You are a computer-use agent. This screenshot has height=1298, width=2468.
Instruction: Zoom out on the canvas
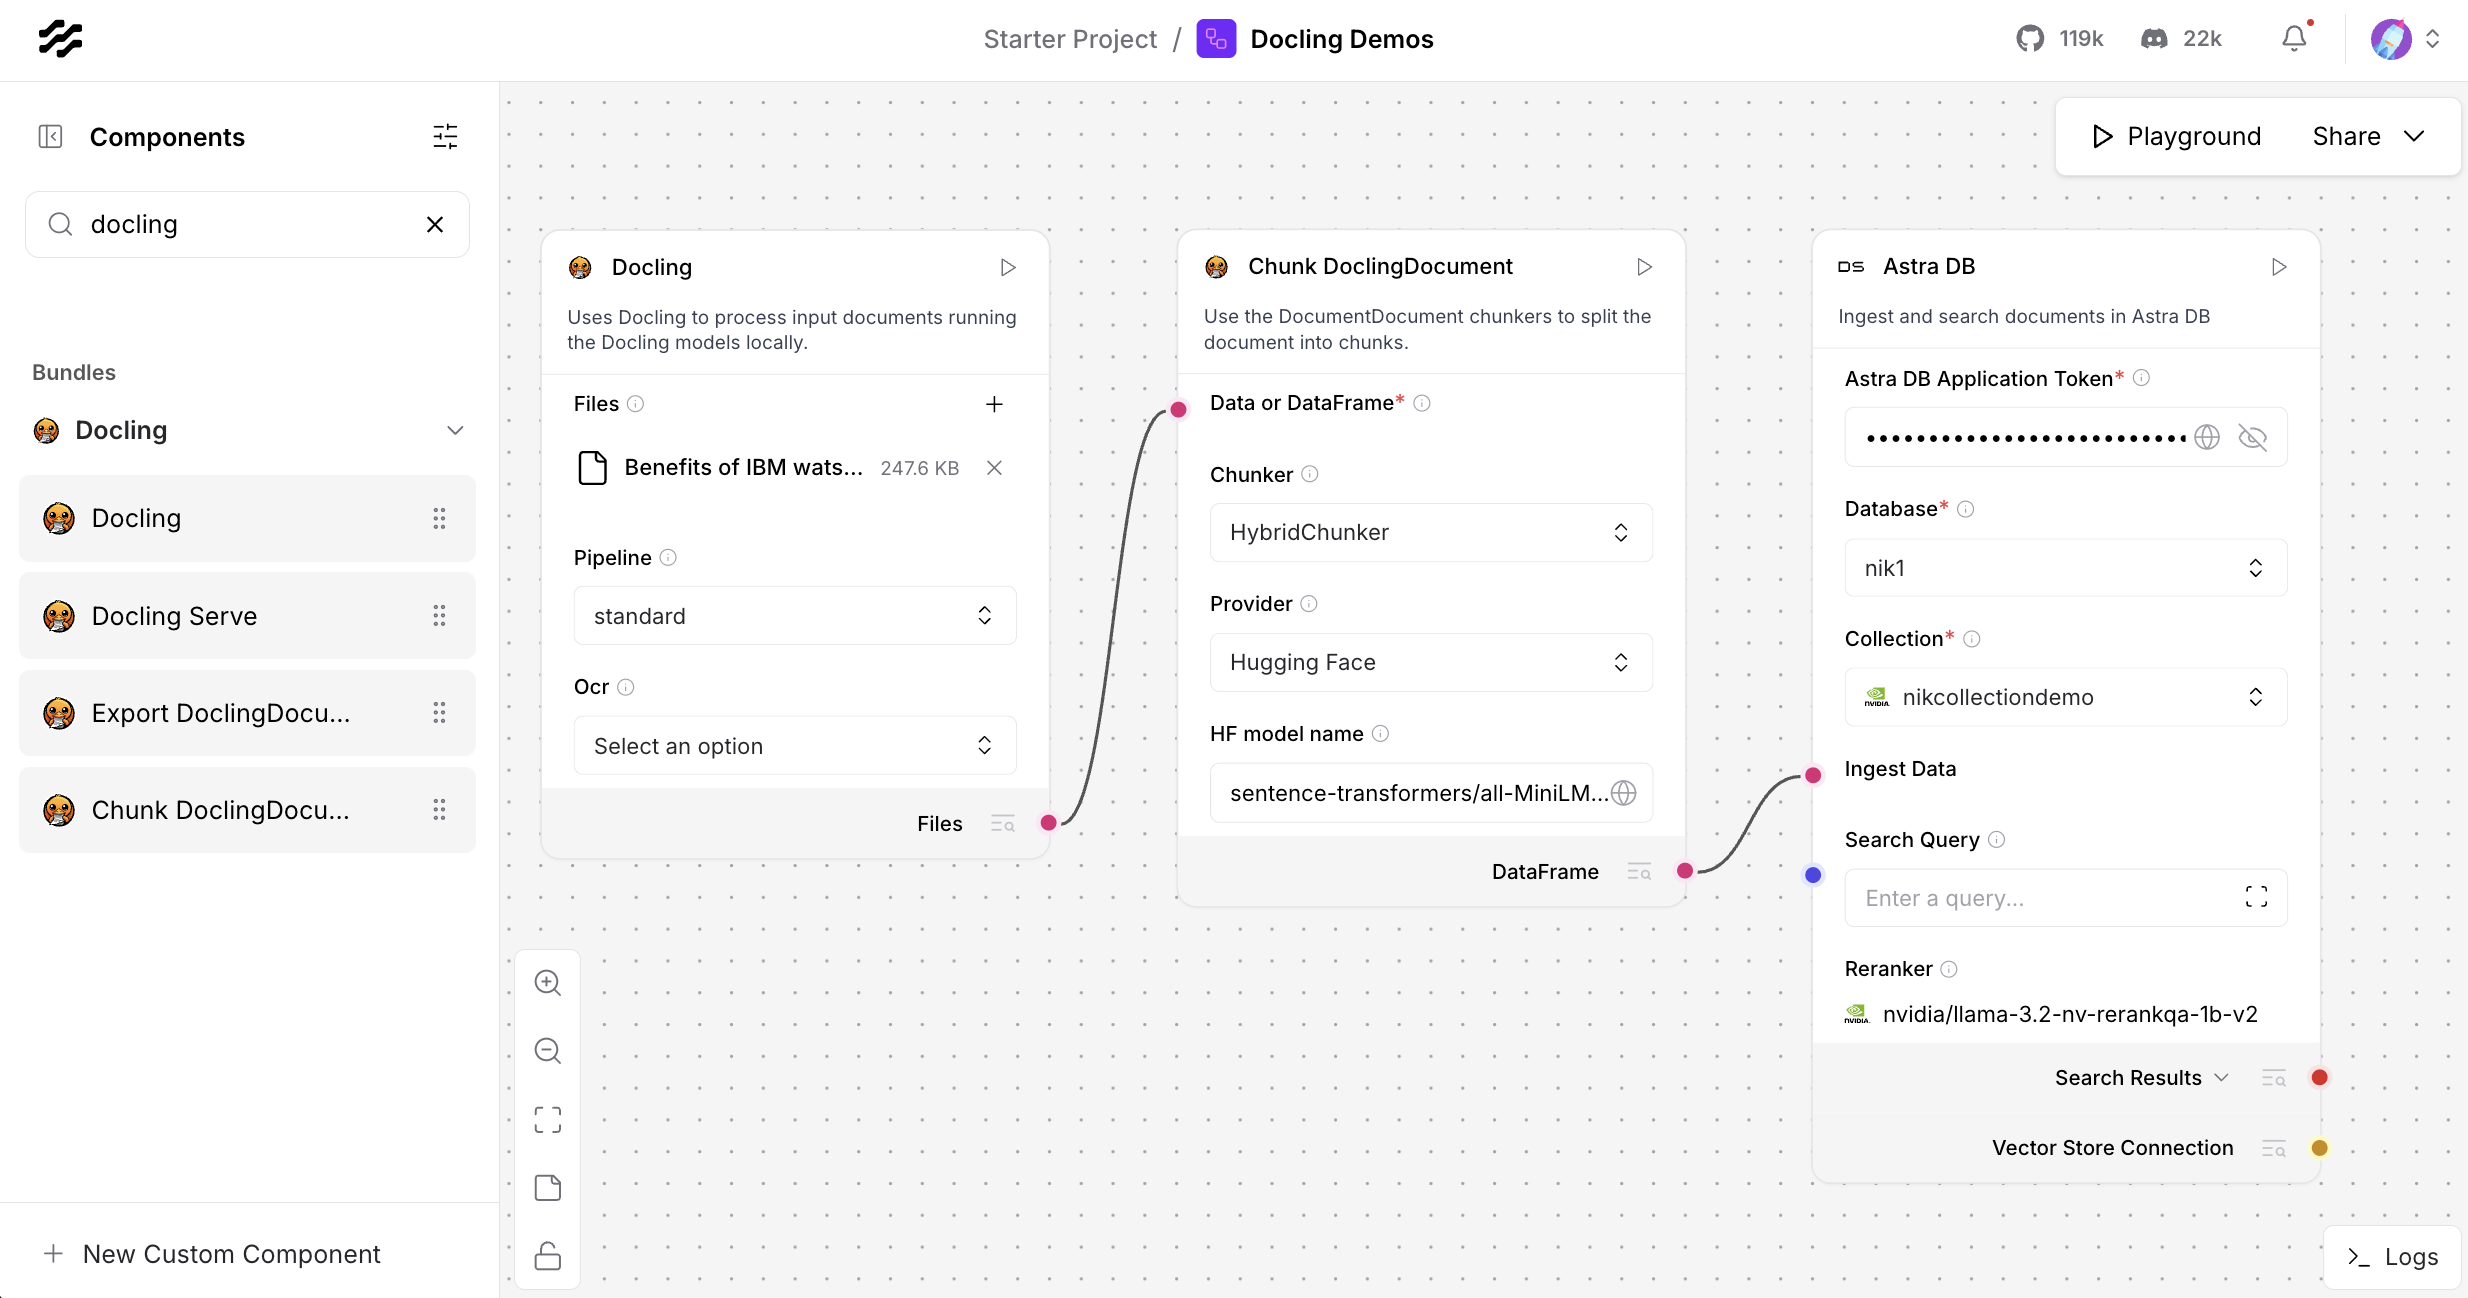click(x=548, y=1050)
